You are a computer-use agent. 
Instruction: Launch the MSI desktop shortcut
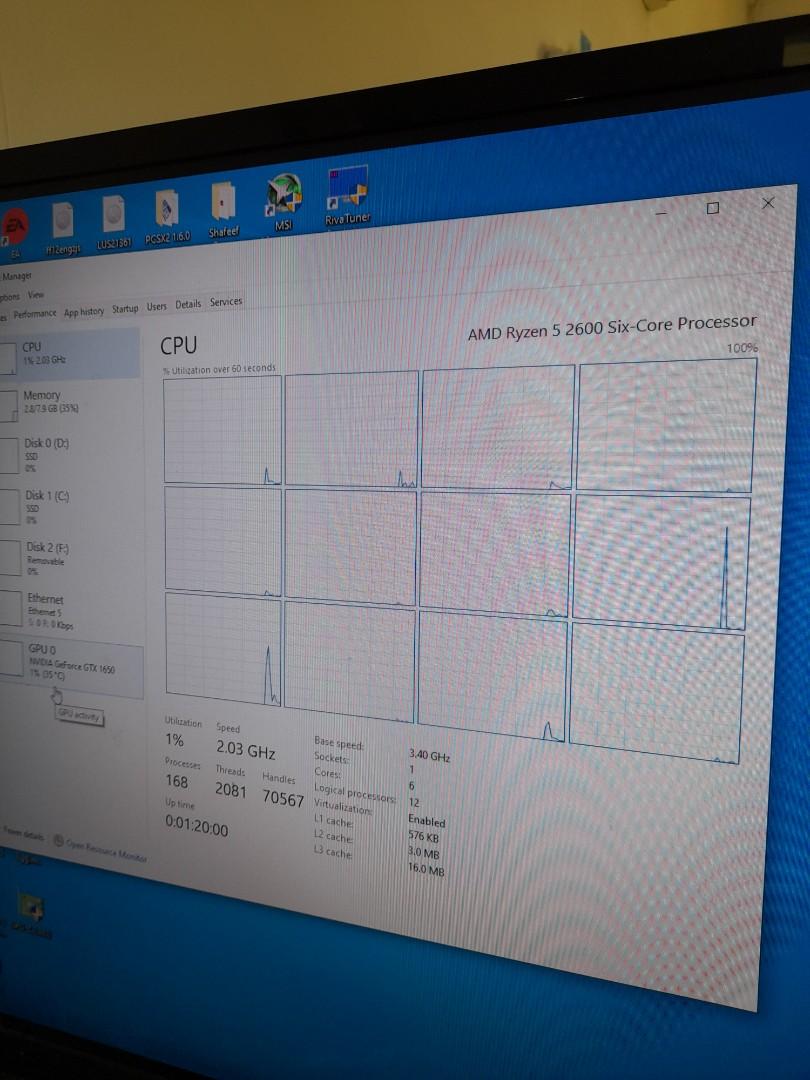tap(284, 202)
